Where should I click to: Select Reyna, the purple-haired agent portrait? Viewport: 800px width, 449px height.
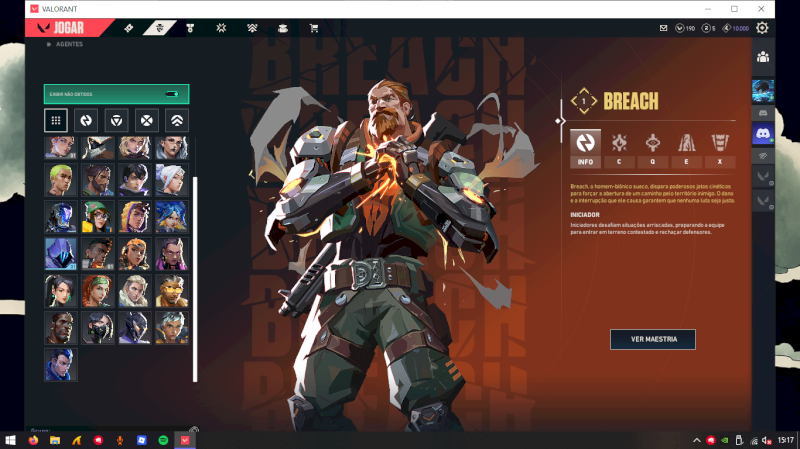pos(172,254)
